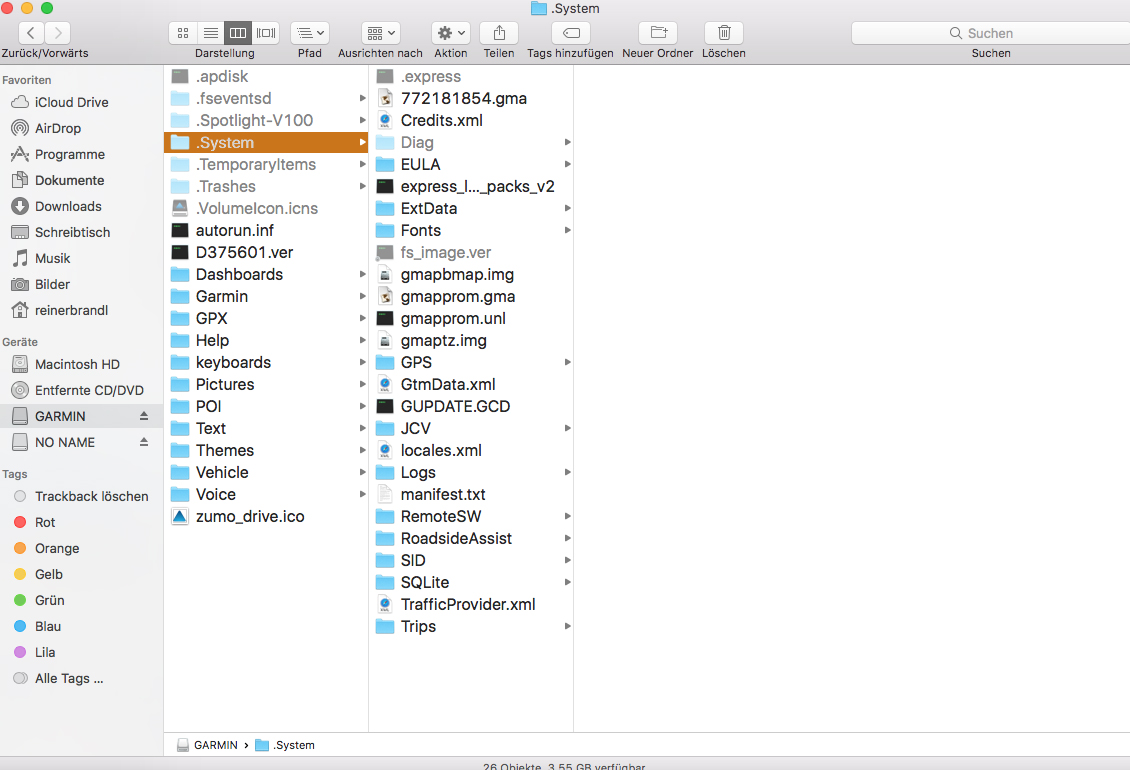Select the GUPDATE.GCD file

pos(471,406)
